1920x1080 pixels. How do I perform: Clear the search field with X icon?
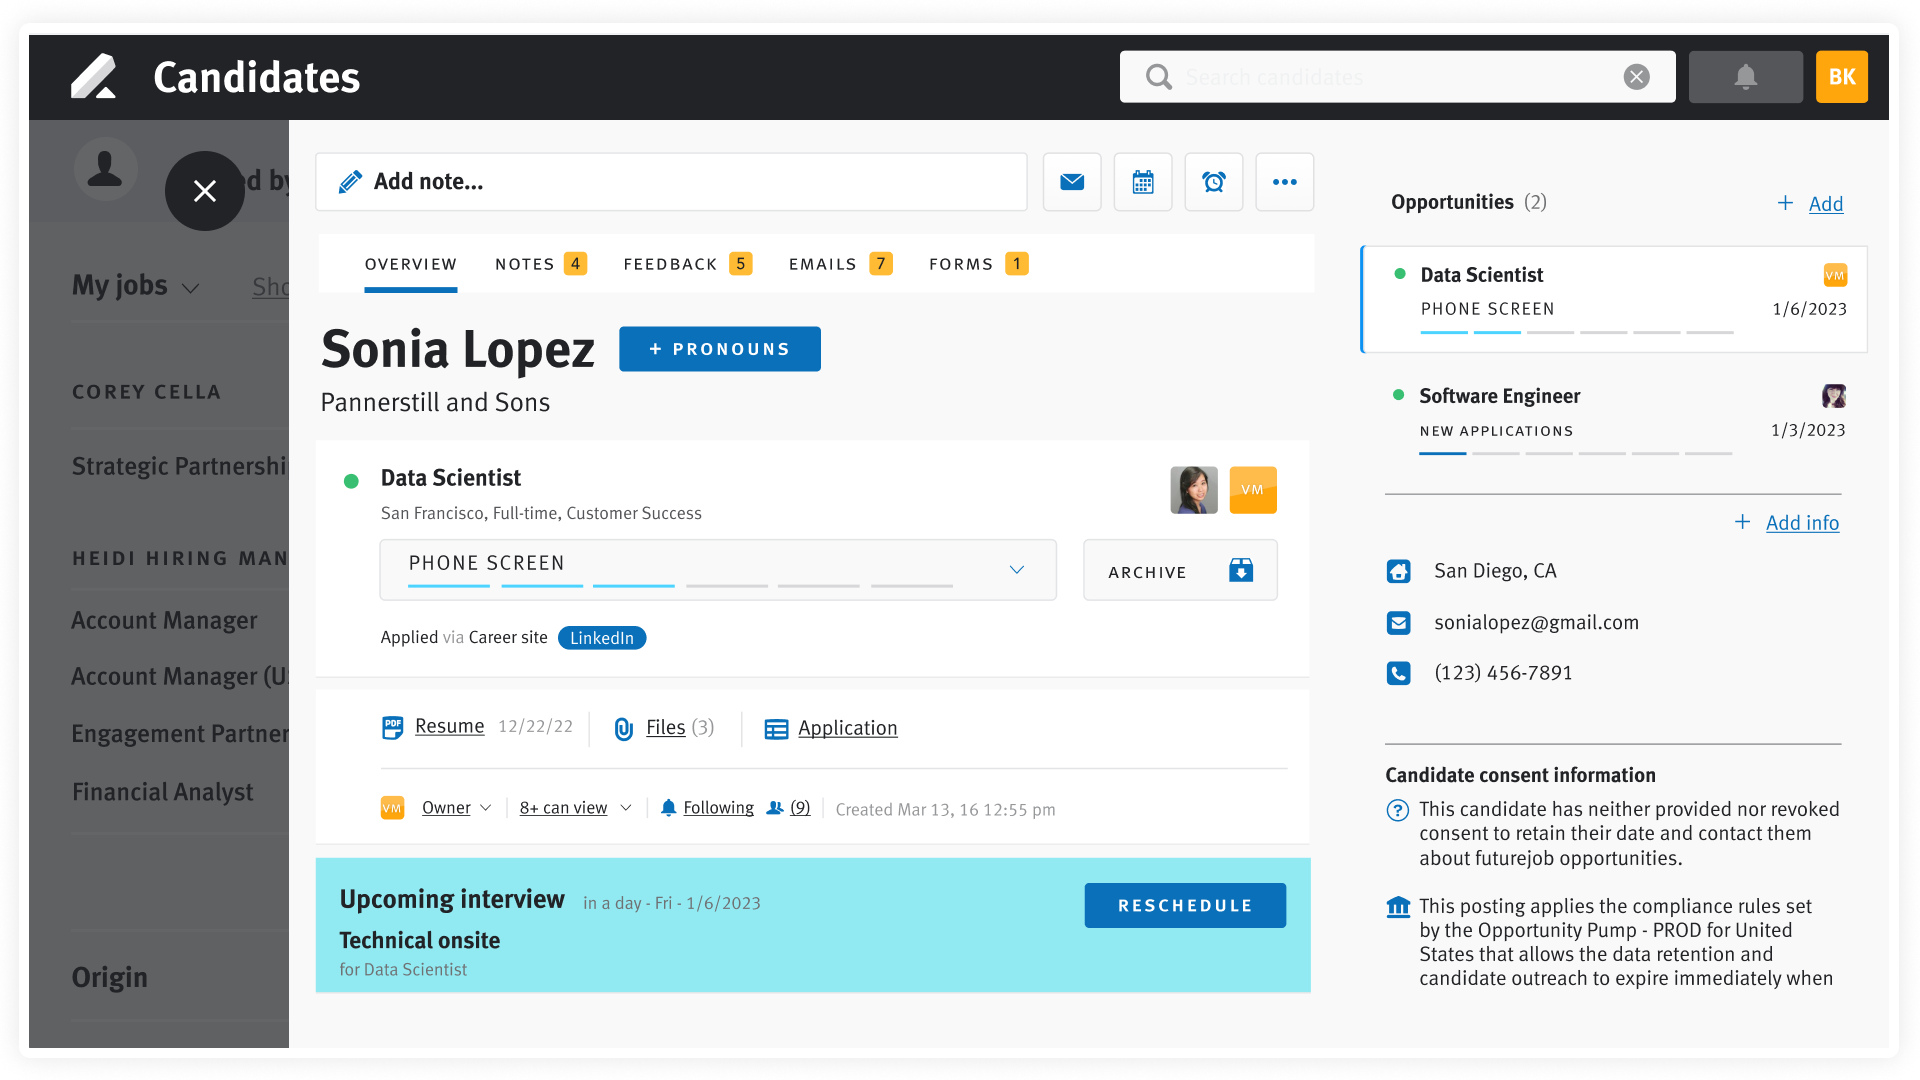coord(1636,77)
